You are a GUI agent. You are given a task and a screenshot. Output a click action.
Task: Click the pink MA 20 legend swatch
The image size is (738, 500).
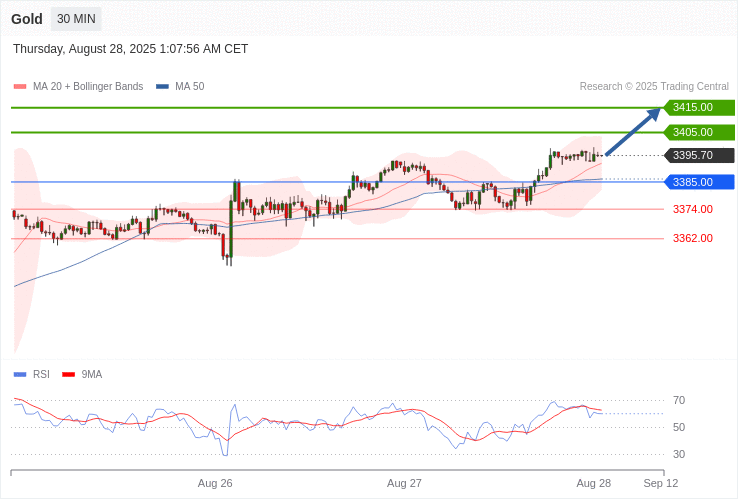pos(20,87)
